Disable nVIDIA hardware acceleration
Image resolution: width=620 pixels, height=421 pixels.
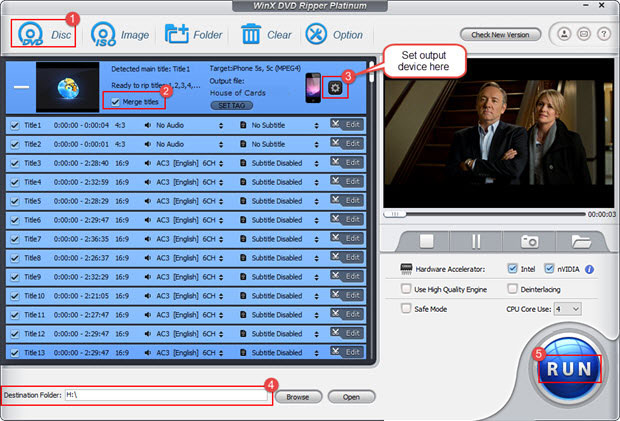[549, 269]
